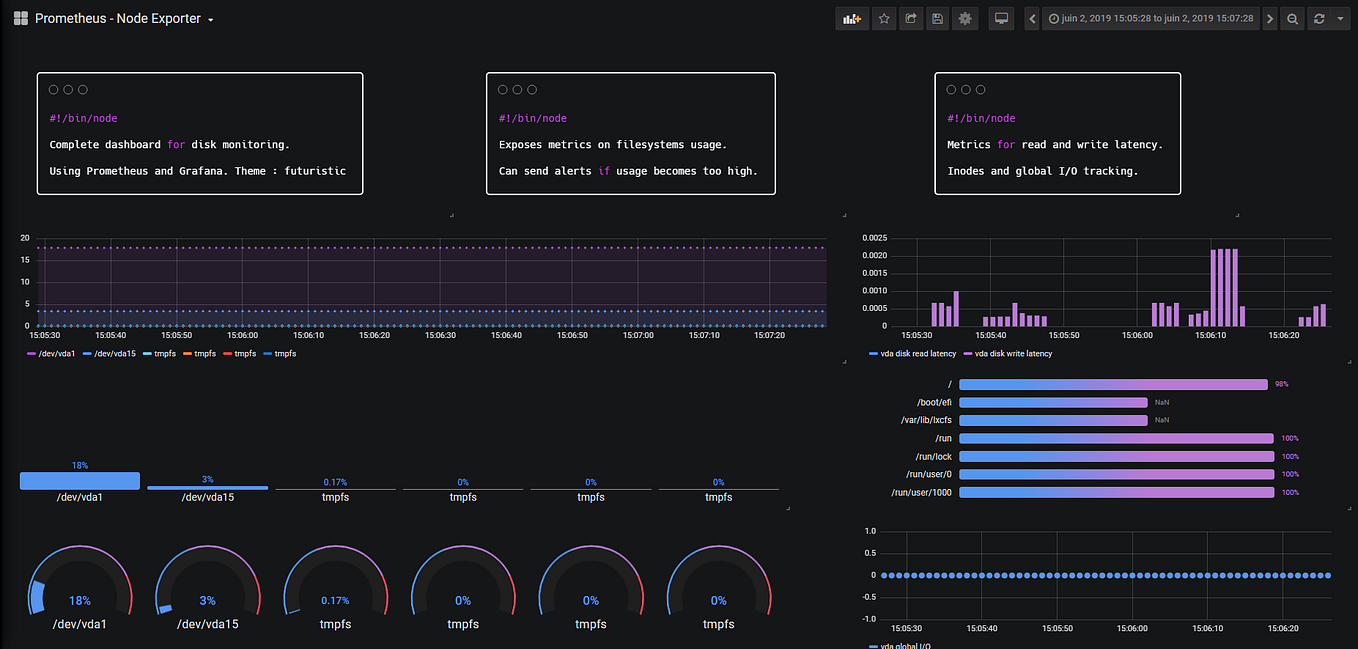Open the time range picker showing juin 2 2019
Viewport: 1358px width, 649px height.
1151,17
